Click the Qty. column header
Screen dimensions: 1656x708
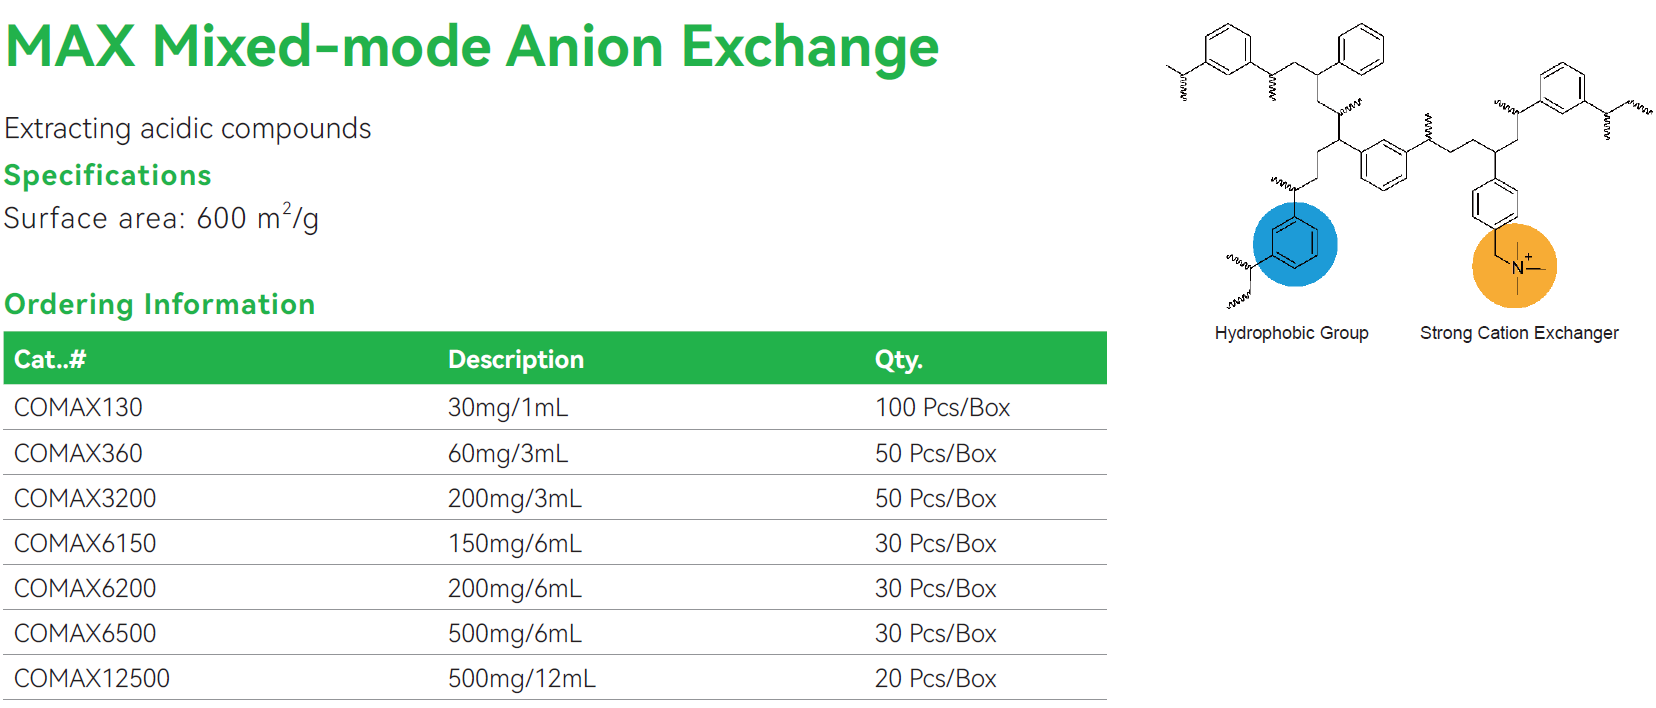898,359
